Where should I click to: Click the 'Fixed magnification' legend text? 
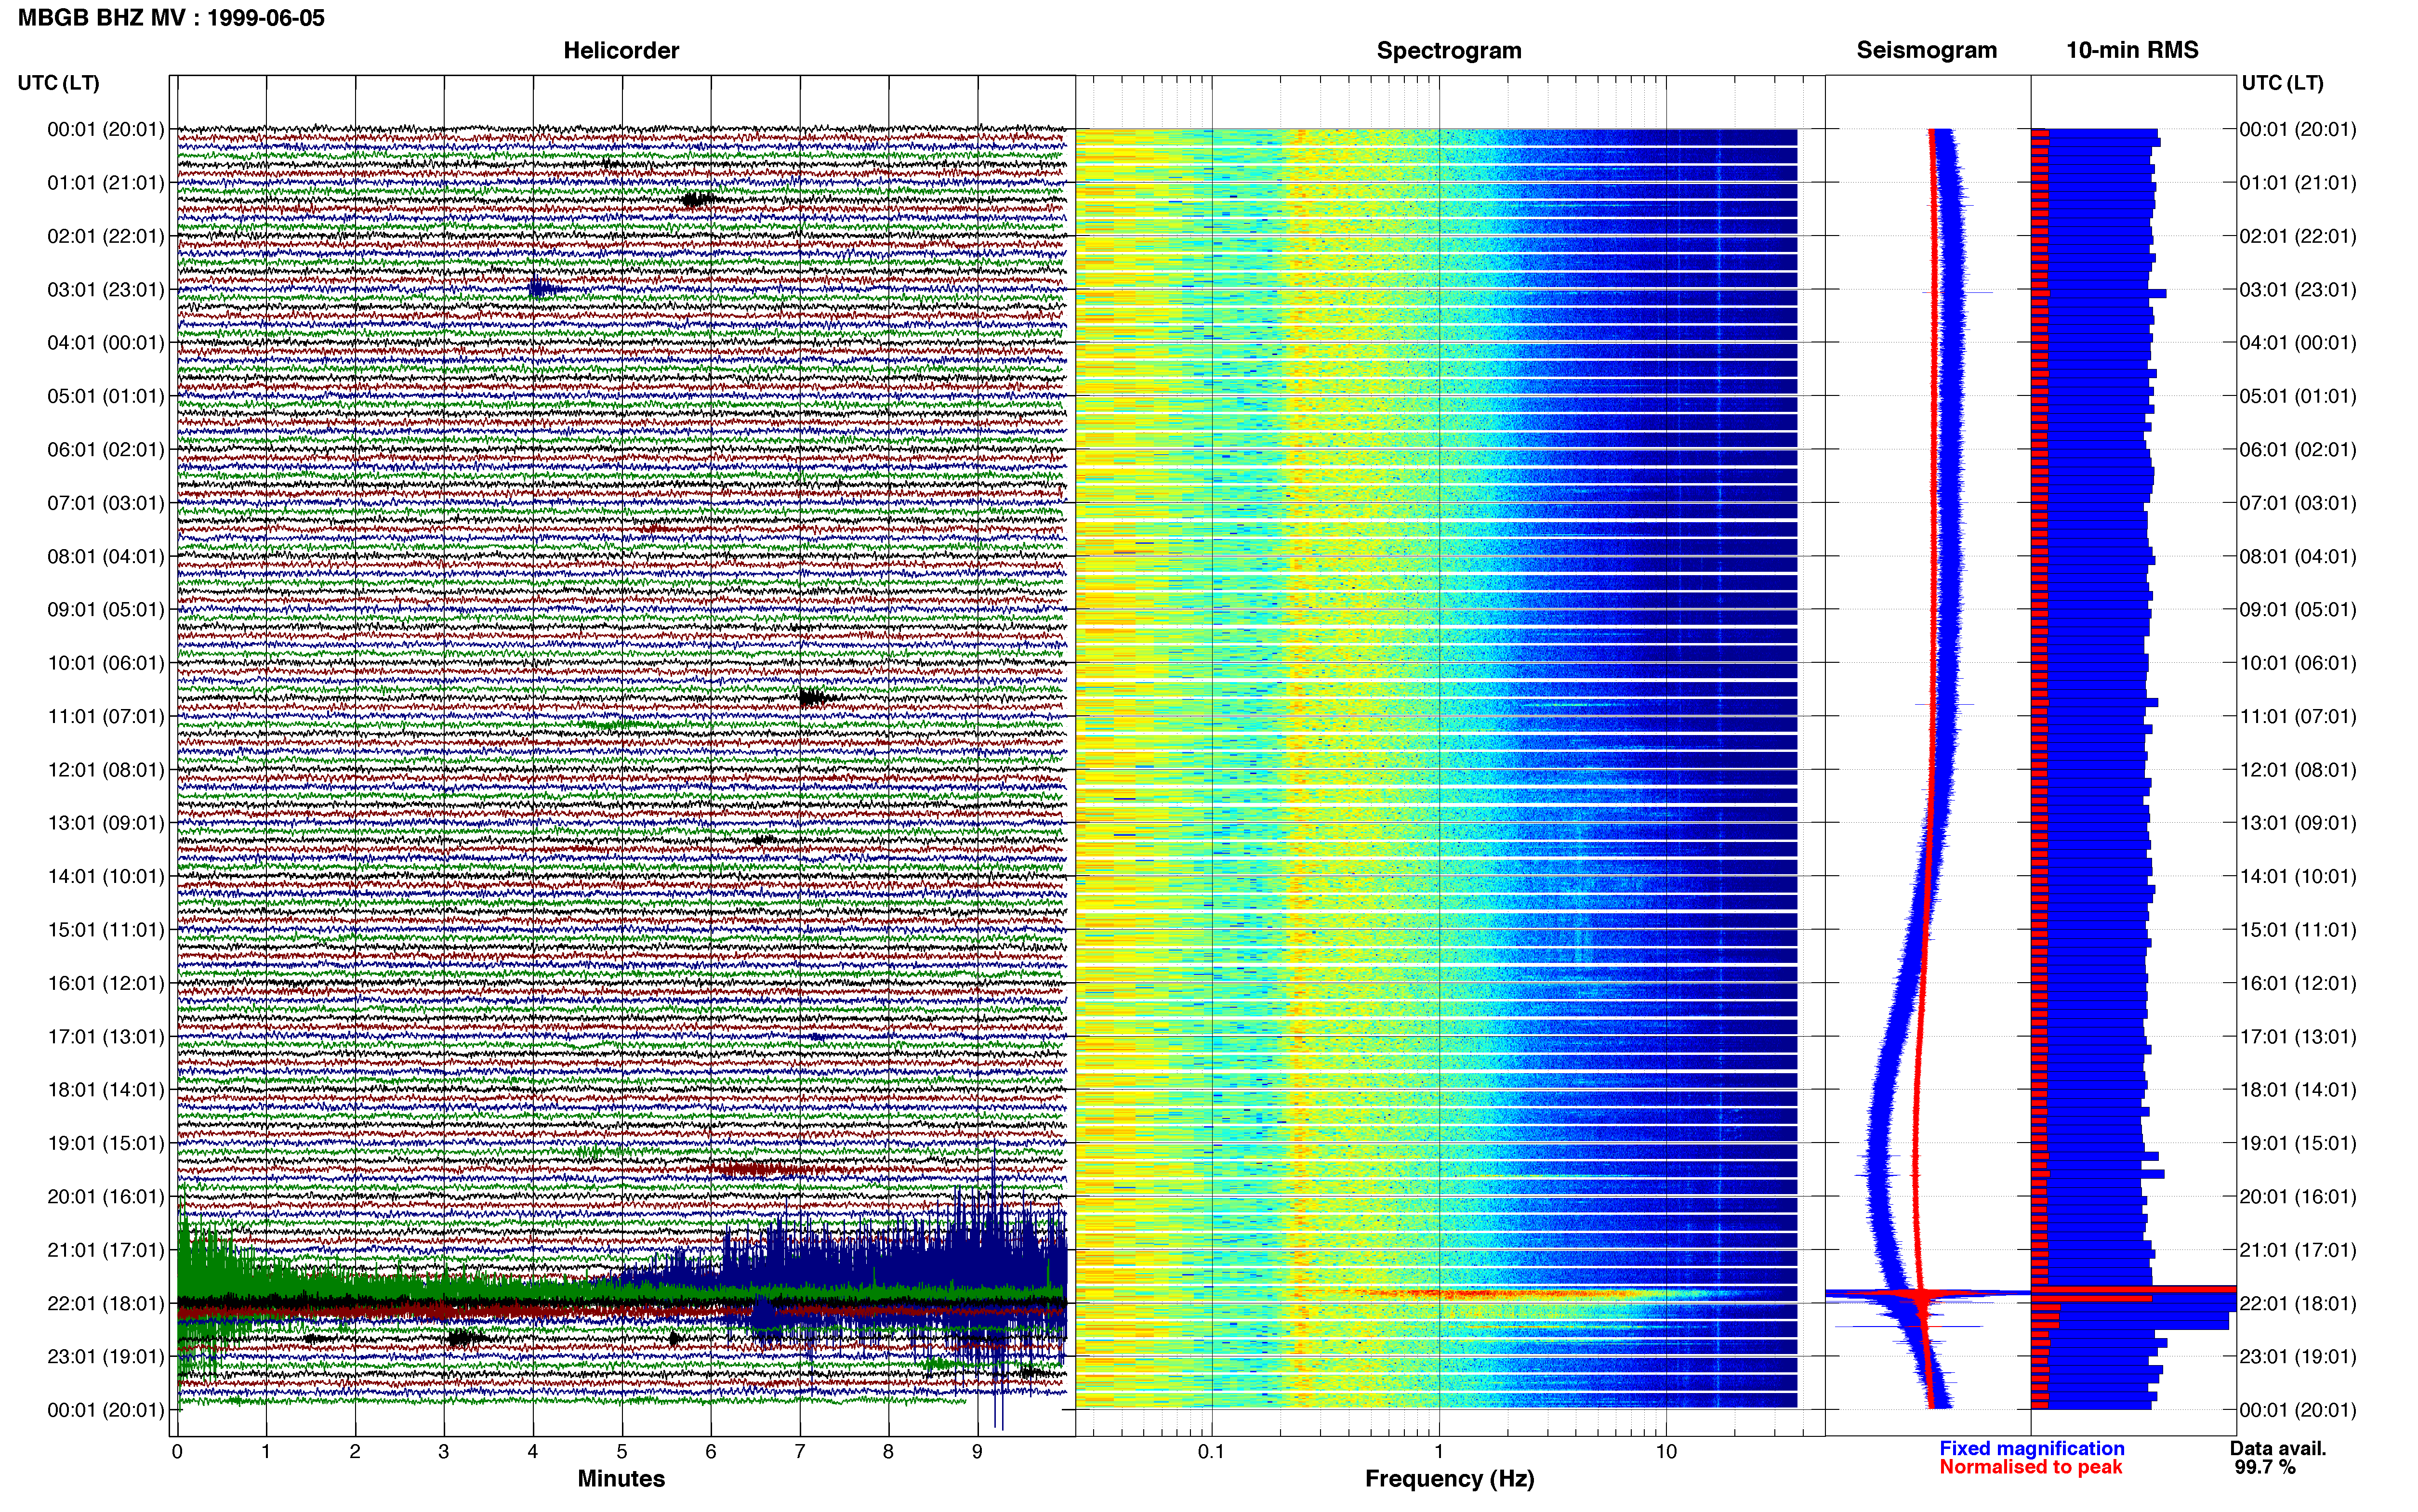[x=2031, y=1448]
